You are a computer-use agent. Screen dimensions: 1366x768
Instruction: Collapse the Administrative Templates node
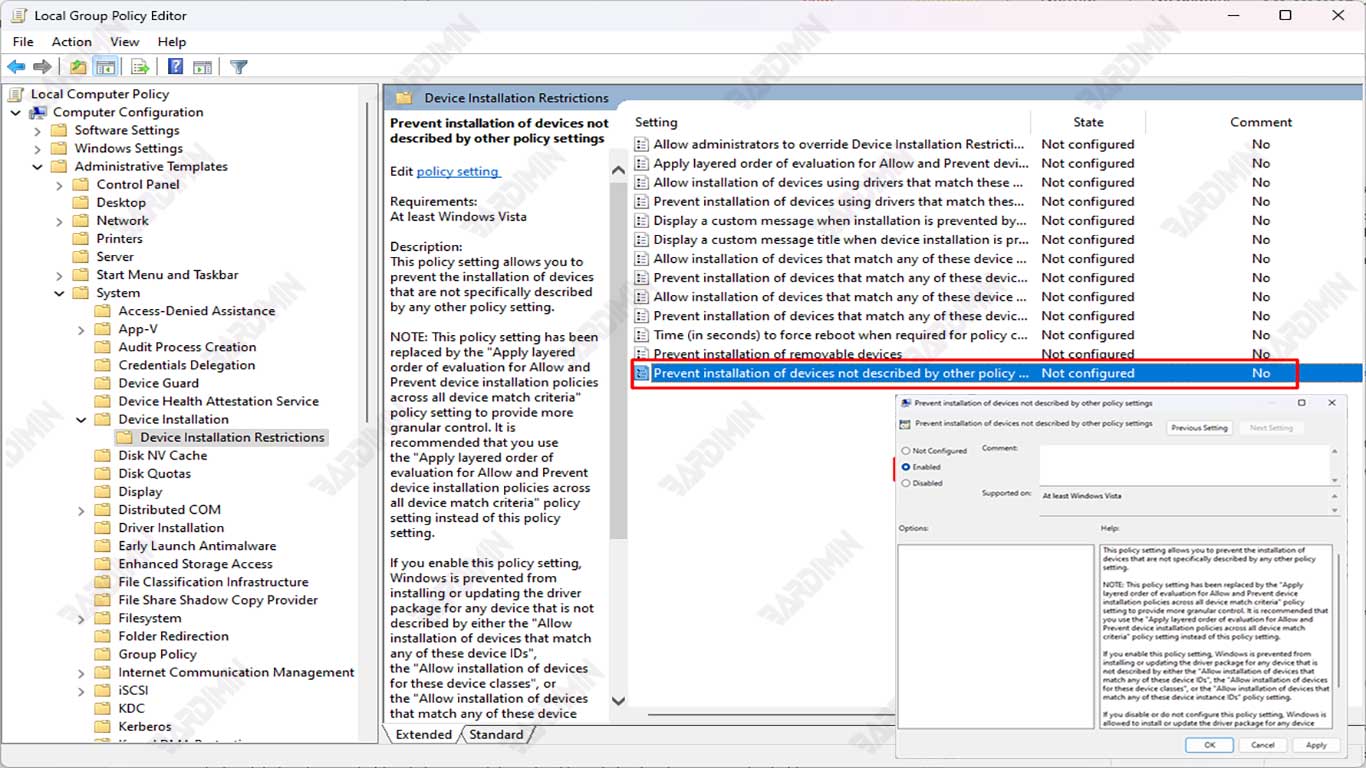(x=38, y=167)
